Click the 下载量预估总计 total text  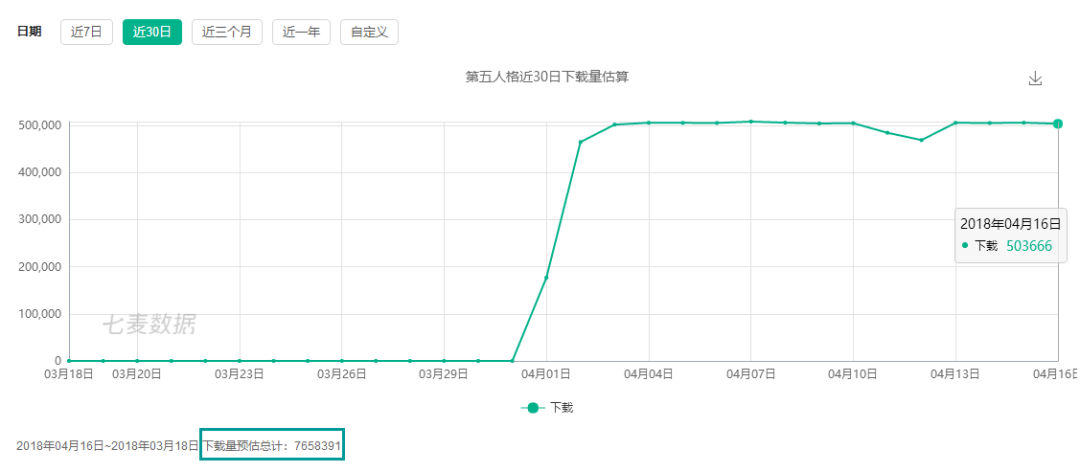272,445
